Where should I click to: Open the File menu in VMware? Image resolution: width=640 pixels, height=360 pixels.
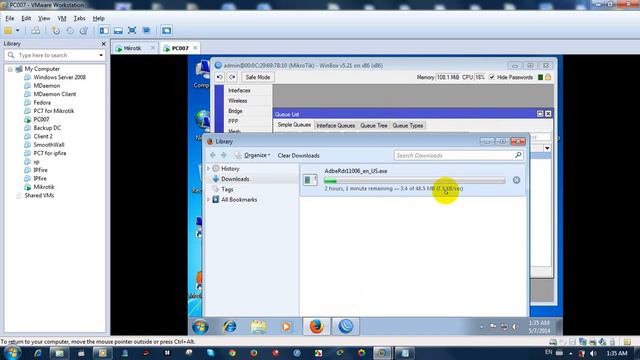point(10,18)
